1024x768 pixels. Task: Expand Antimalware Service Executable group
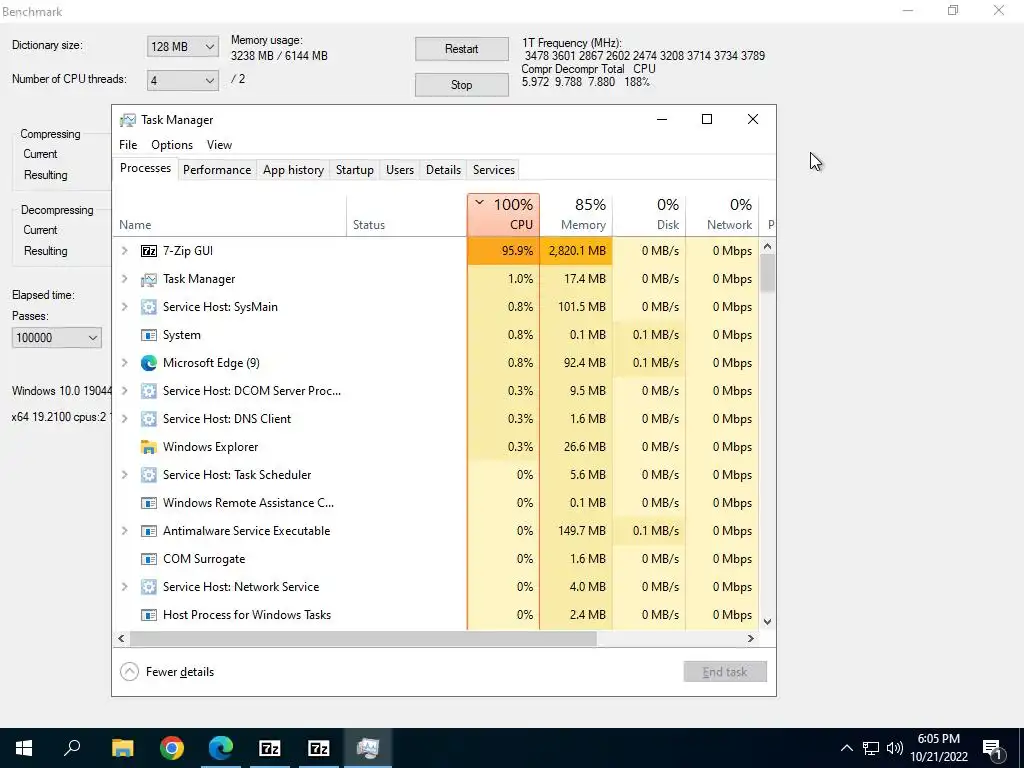(x=125, y=531)
